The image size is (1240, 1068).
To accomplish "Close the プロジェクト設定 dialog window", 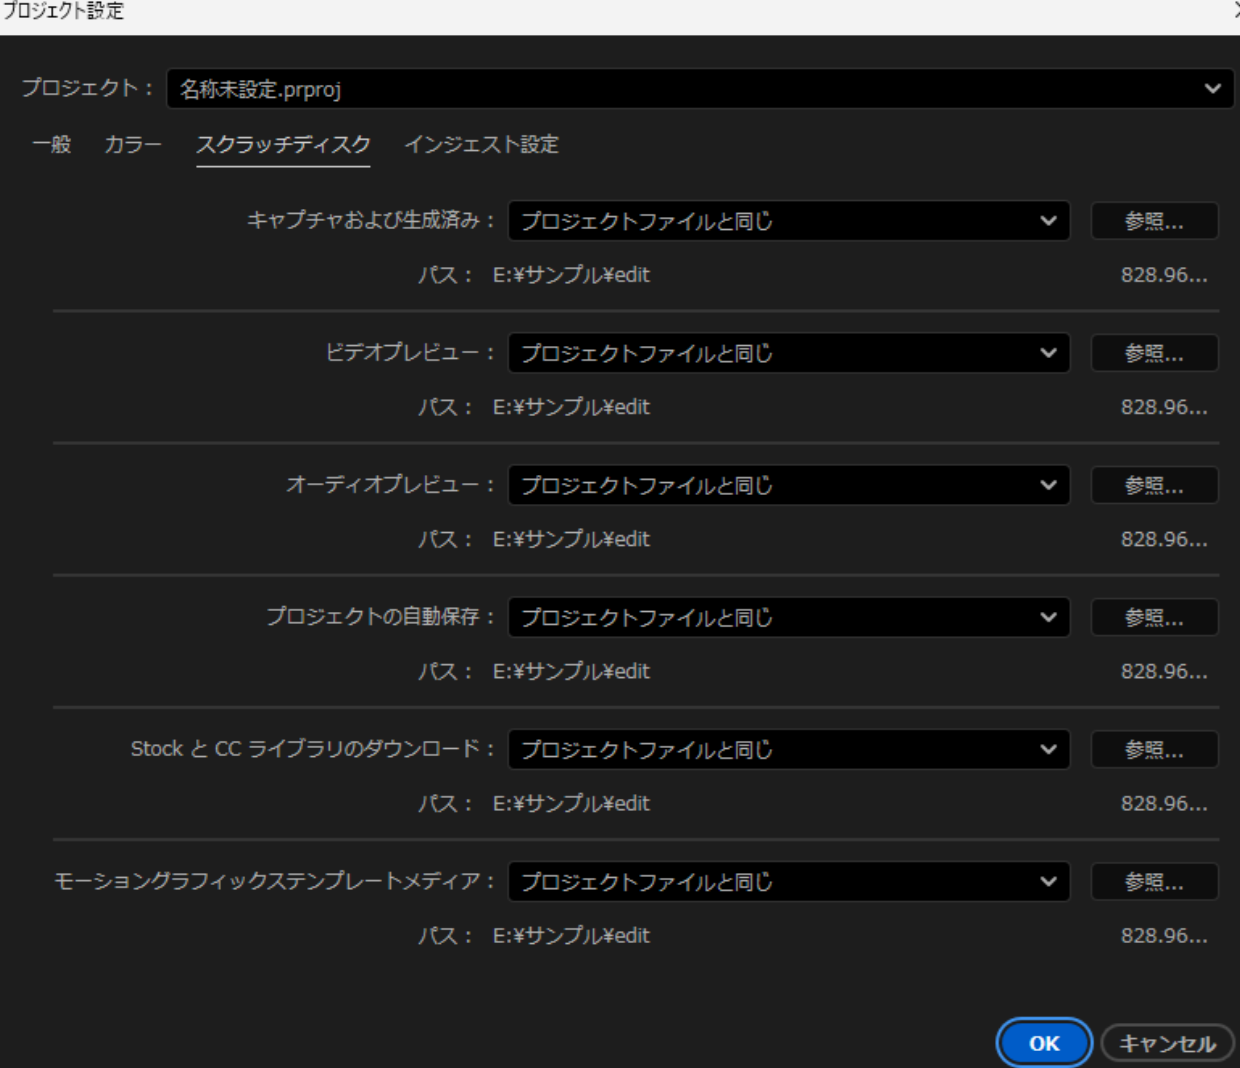I will [x=1235, y=10].
